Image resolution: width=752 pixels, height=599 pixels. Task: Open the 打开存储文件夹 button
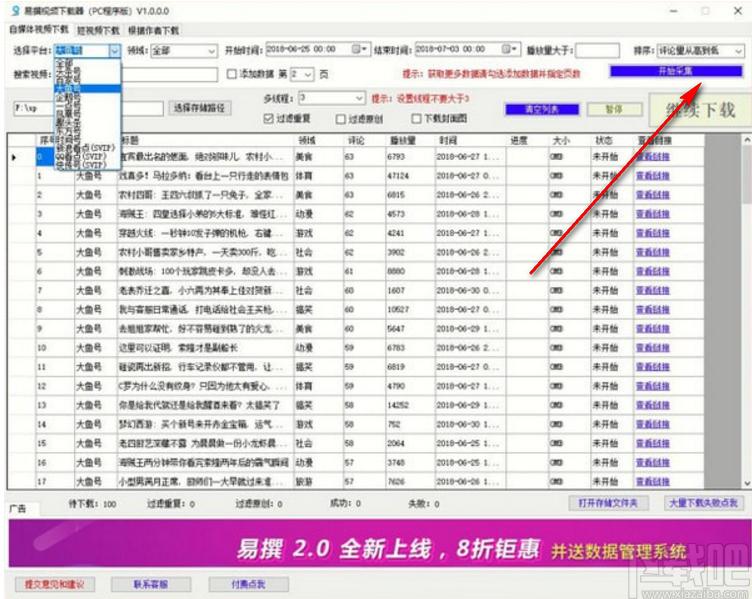(x=608, y=503)
